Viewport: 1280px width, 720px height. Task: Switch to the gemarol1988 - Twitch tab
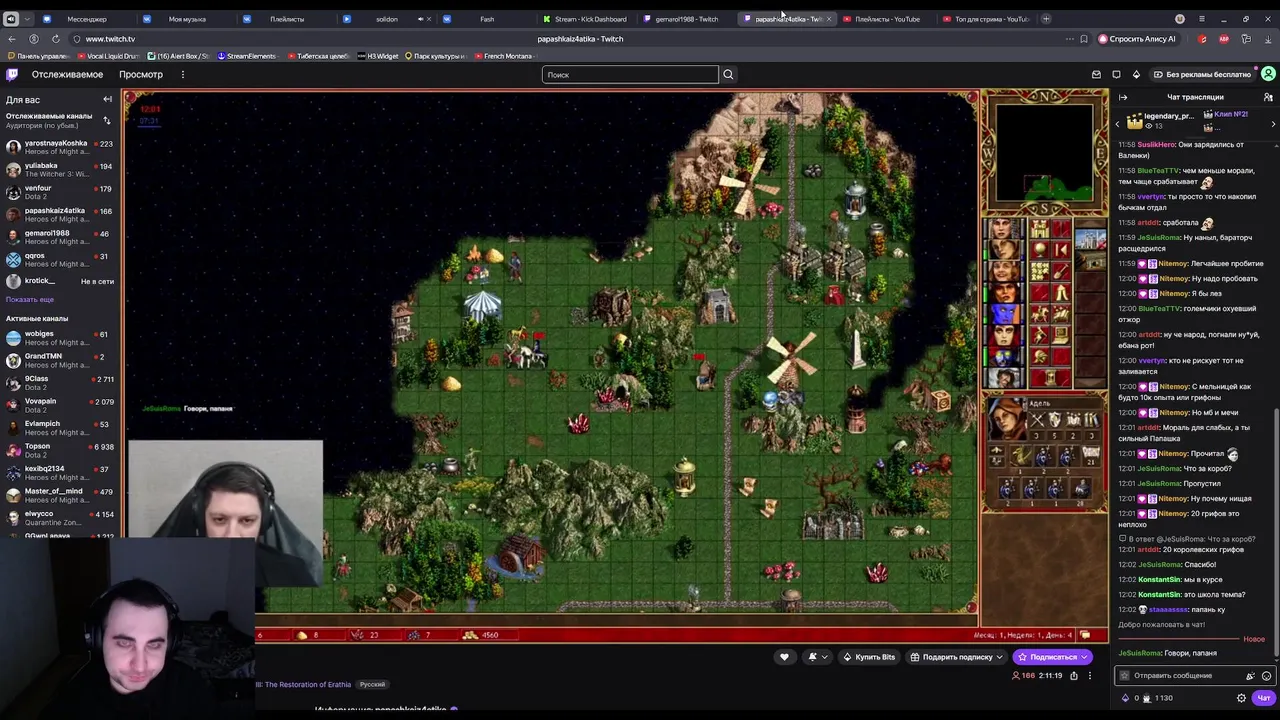pyautogui.click(x=687, y=19)
